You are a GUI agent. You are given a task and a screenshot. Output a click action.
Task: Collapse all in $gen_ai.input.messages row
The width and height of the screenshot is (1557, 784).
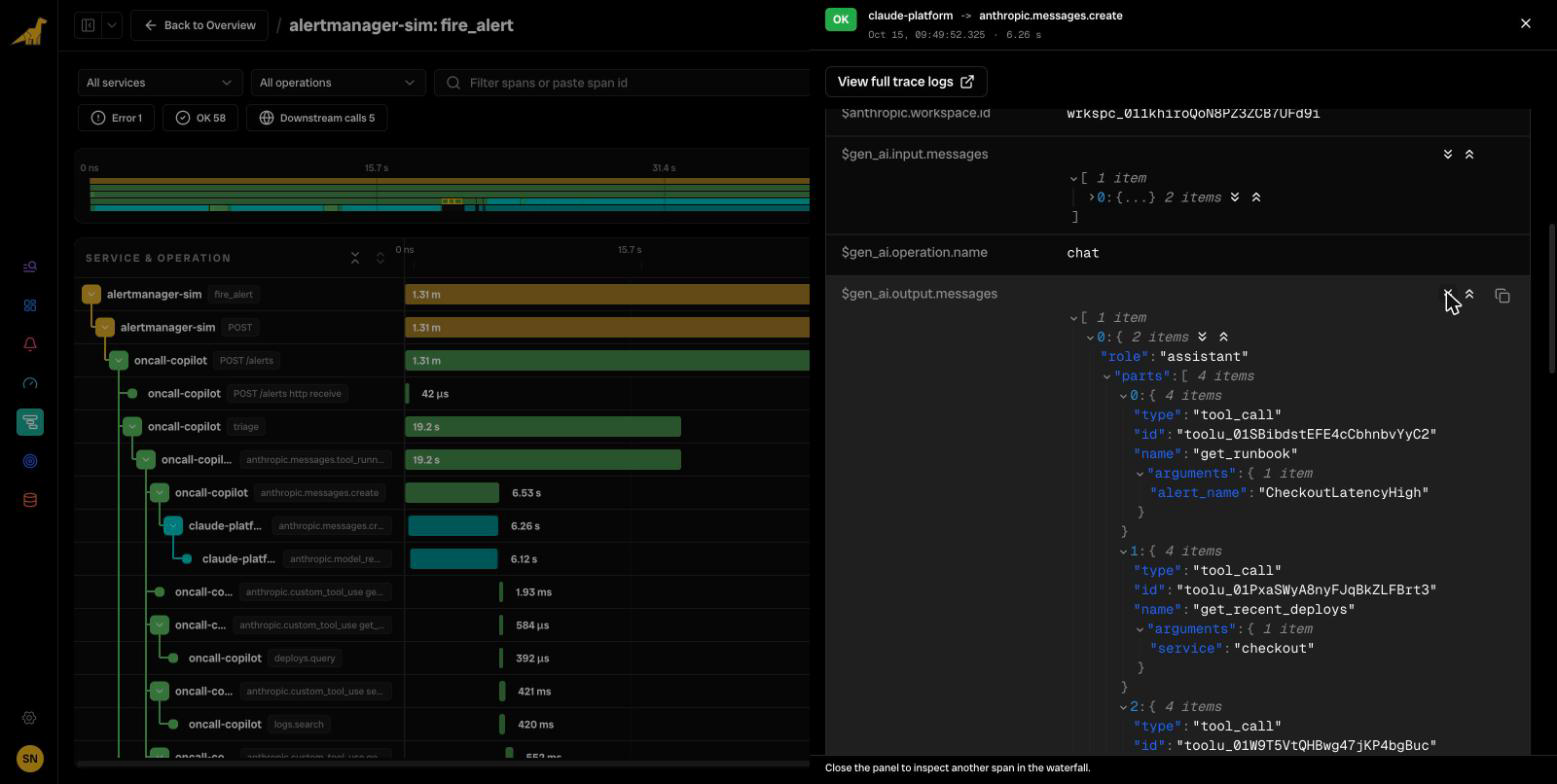[x=1469, y=155]
